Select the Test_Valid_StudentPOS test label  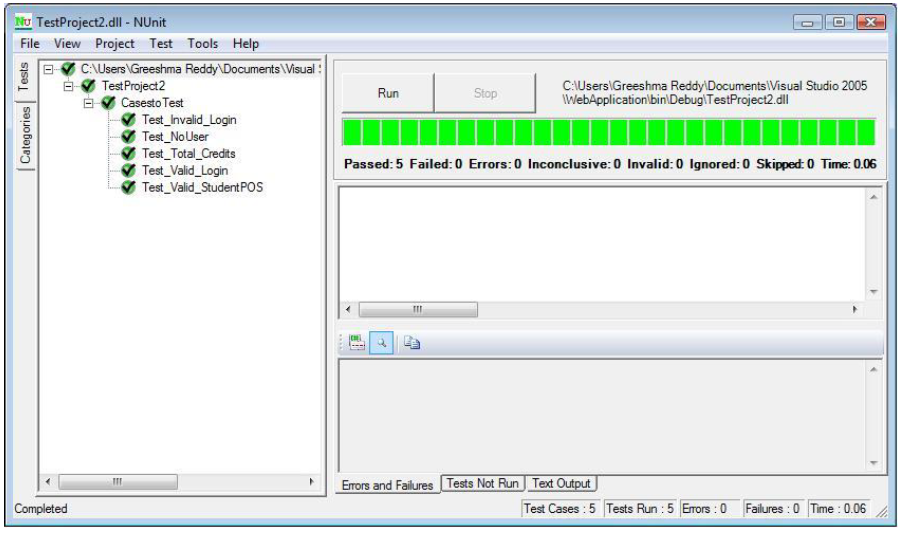(203, 187)
